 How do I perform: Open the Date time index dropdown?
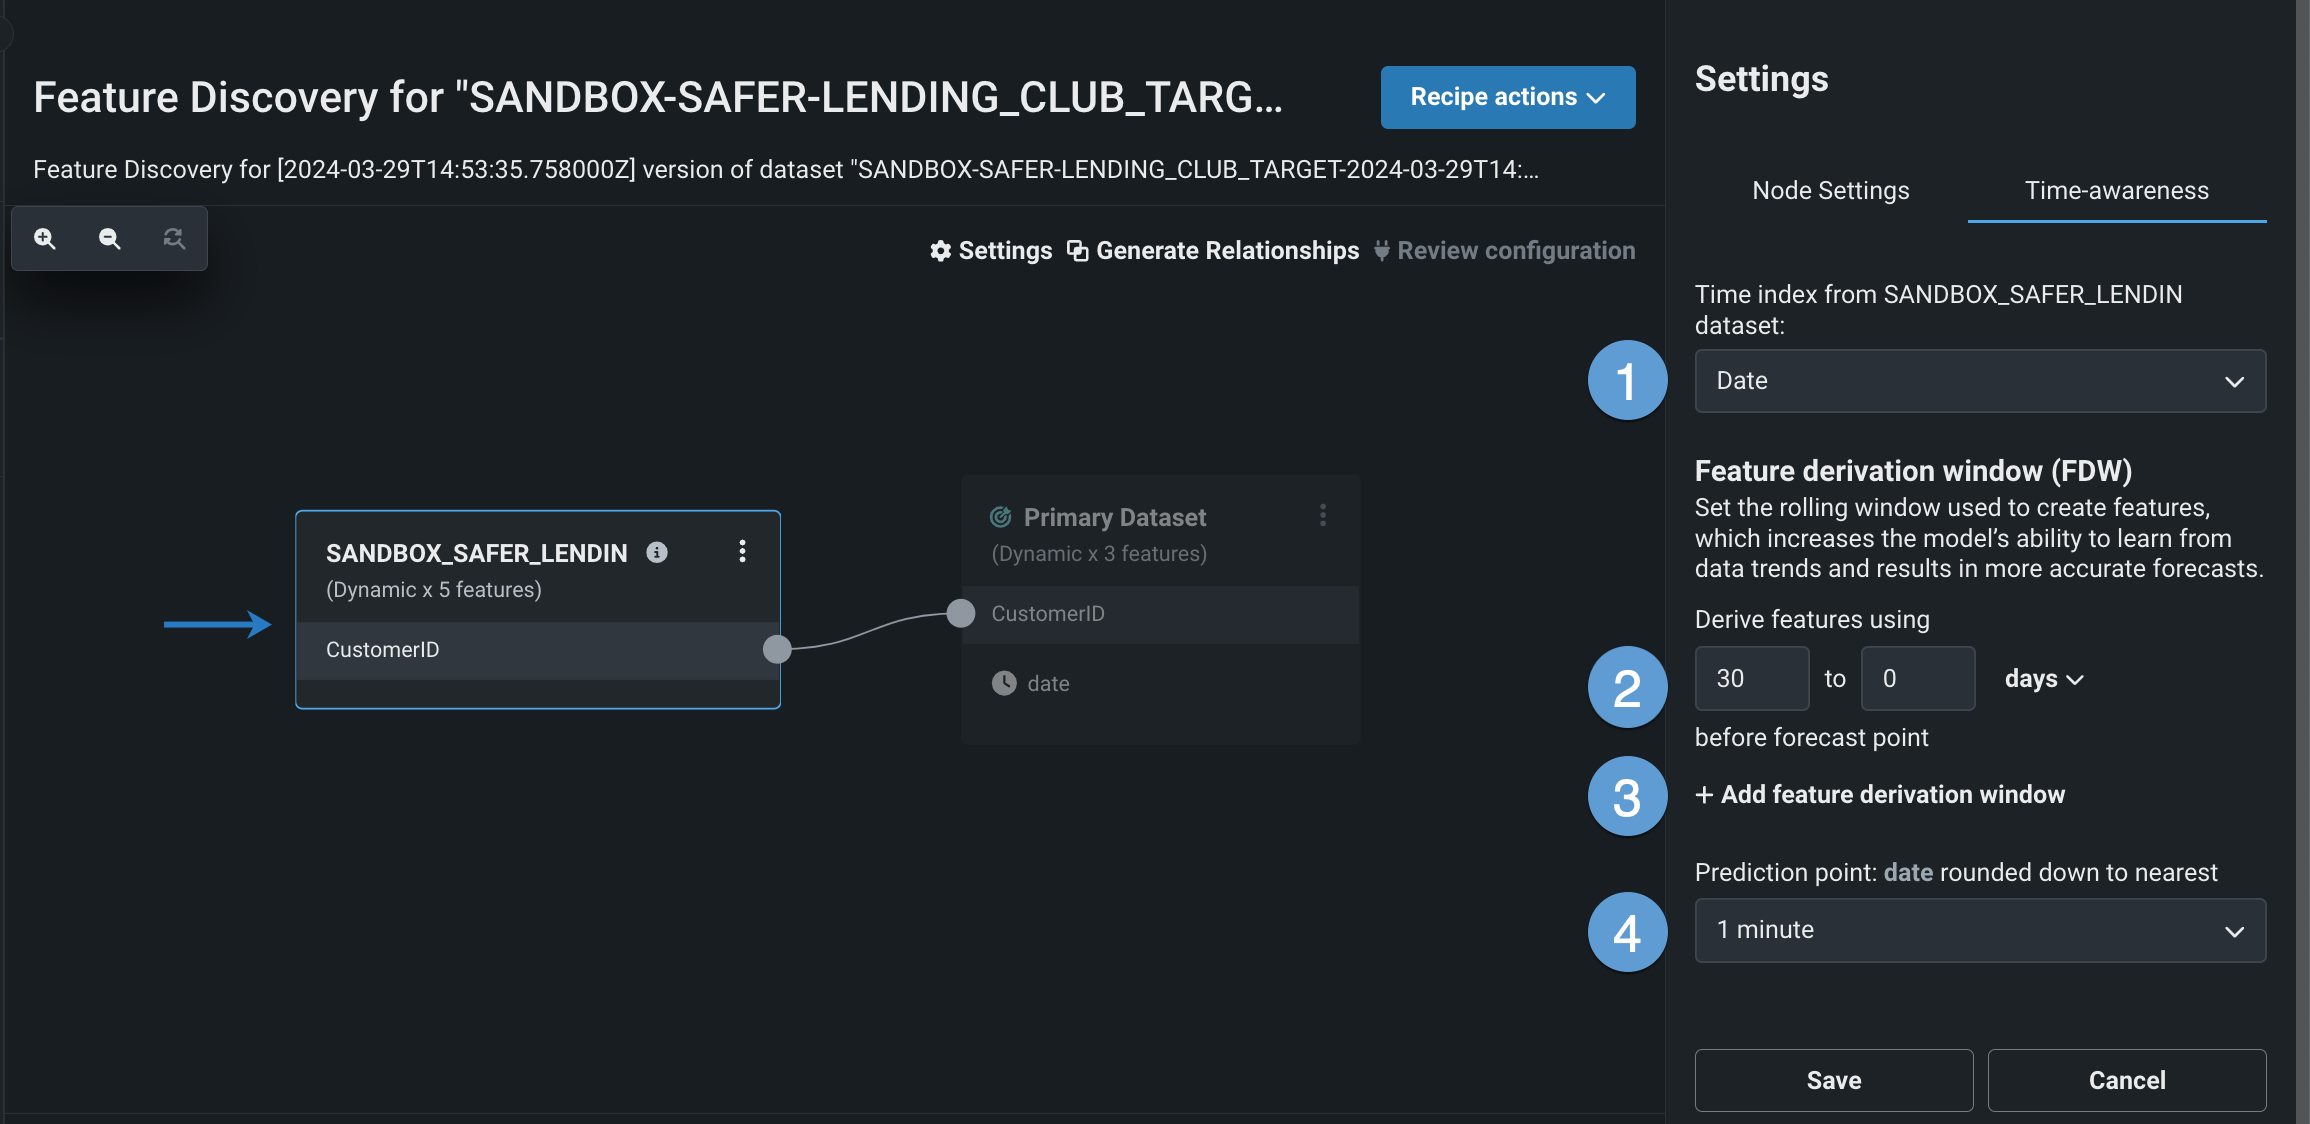[x=1979, y=381]
